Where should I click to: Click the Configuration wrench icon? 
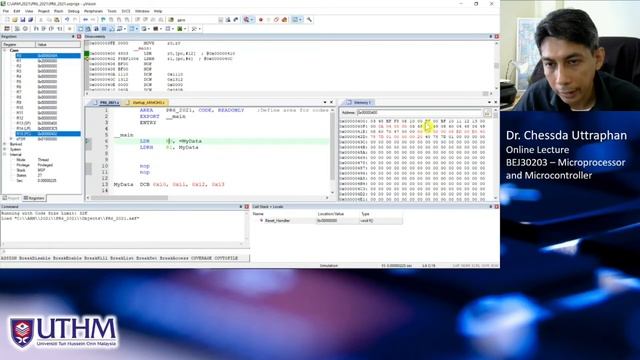click(x=309, y=20)
